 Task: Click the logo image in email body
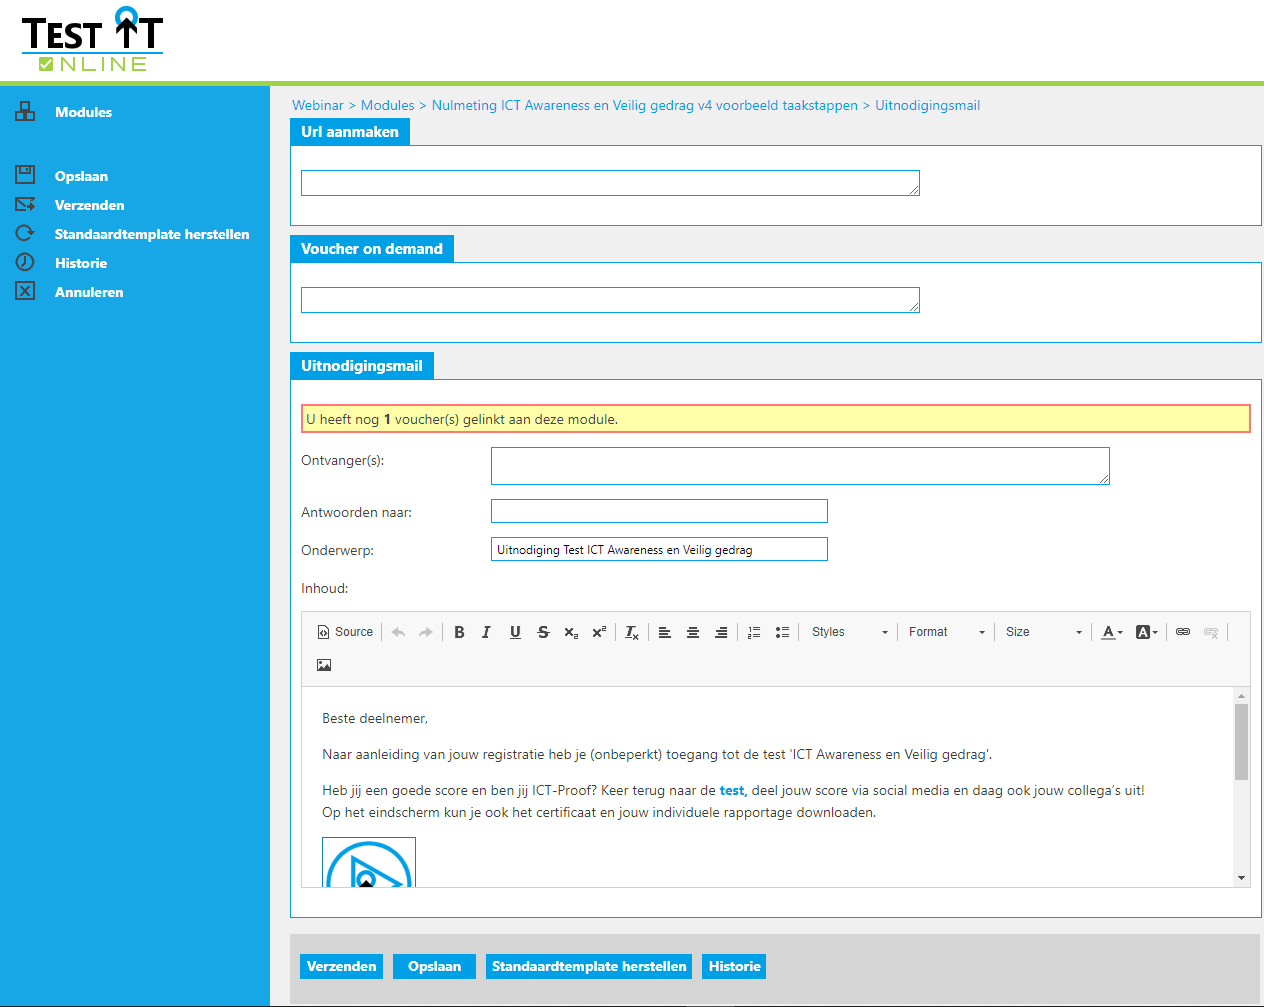click(x=369, y=862)
